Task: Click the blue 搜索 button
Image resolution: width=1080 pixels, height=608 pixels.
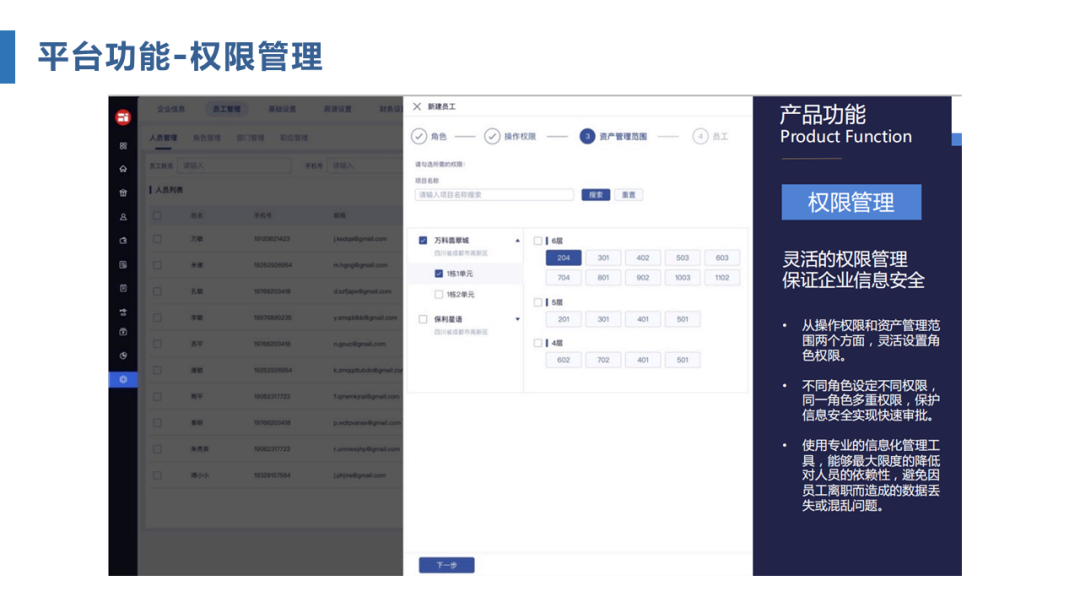Action: click(x=596, y=195)
